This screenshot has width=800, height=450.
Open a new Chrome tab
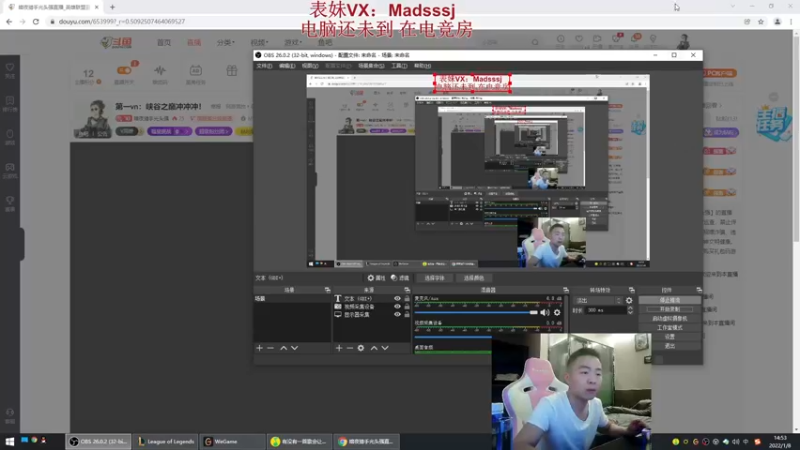112,7
